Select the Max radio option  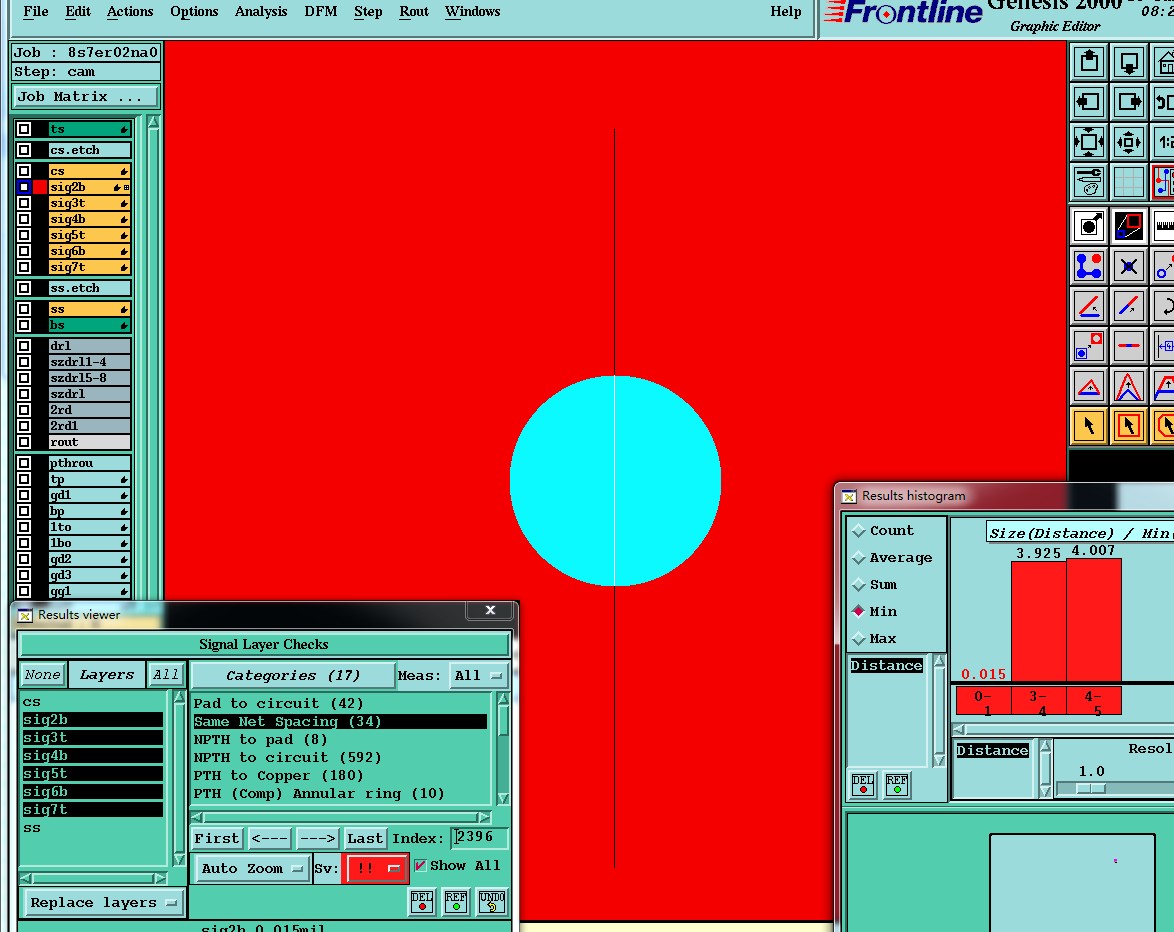[859, 639]
